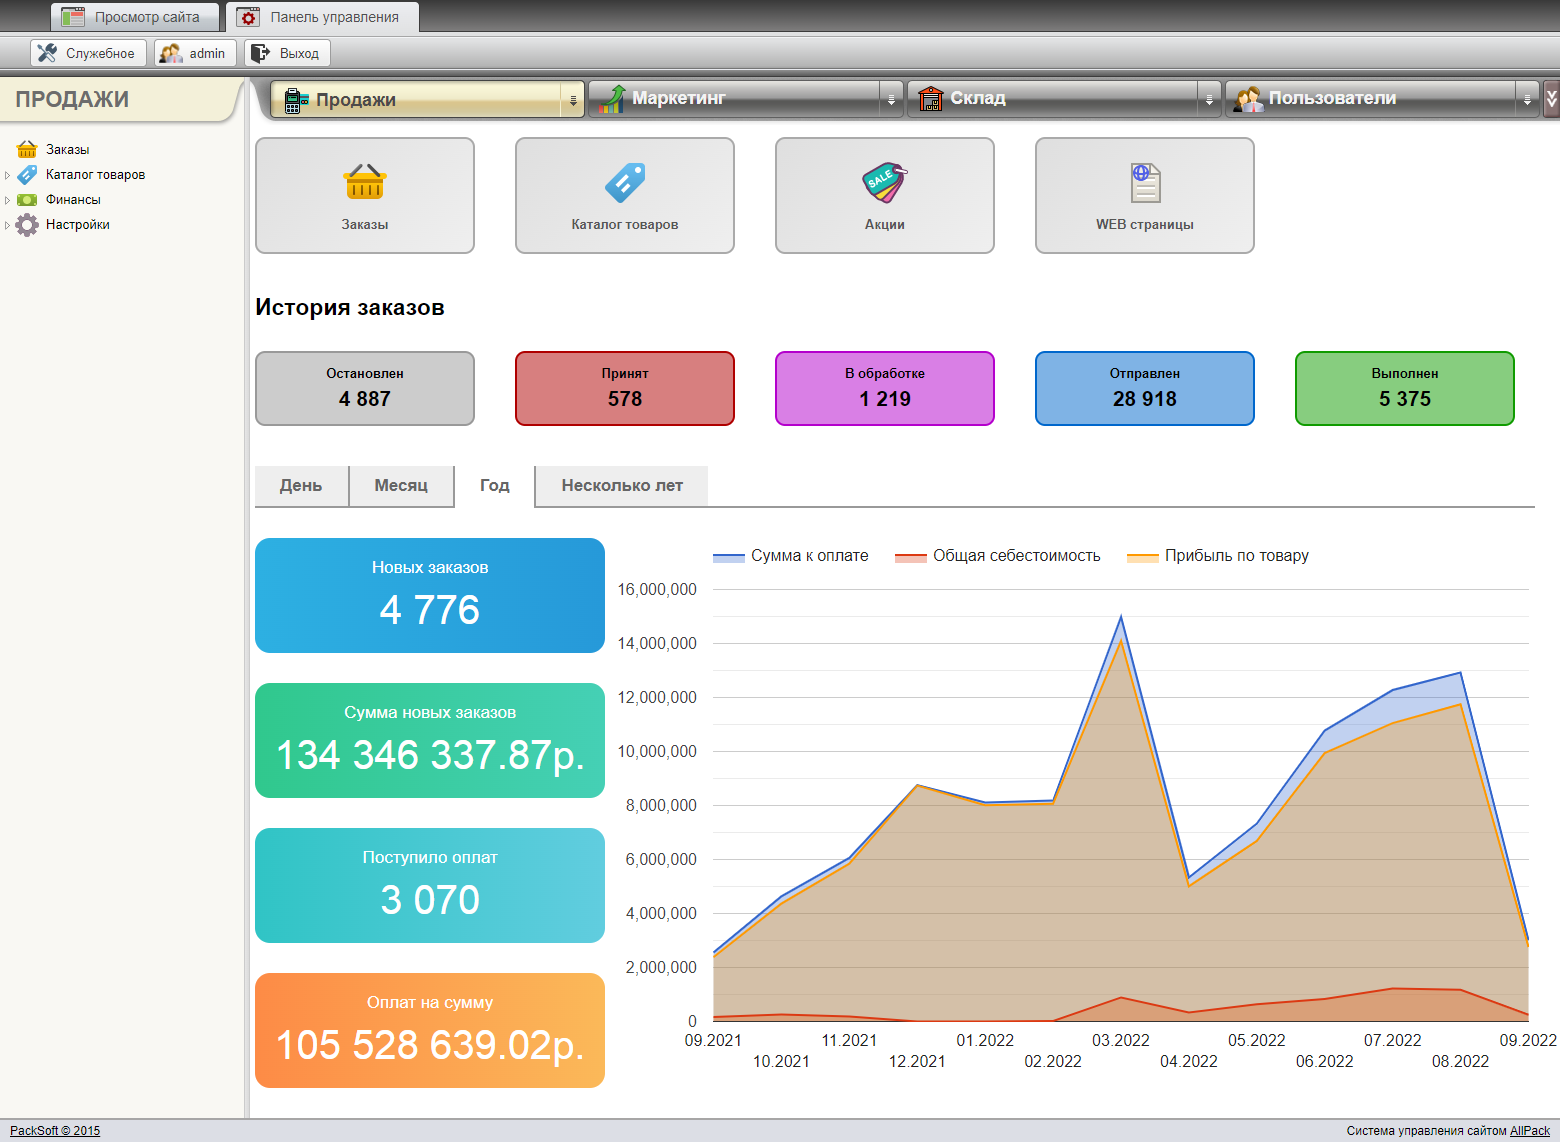1560x1142 pixels.
Task: Expand the Каталог товаров tree node arrow
Action: [x=8, y=175]
